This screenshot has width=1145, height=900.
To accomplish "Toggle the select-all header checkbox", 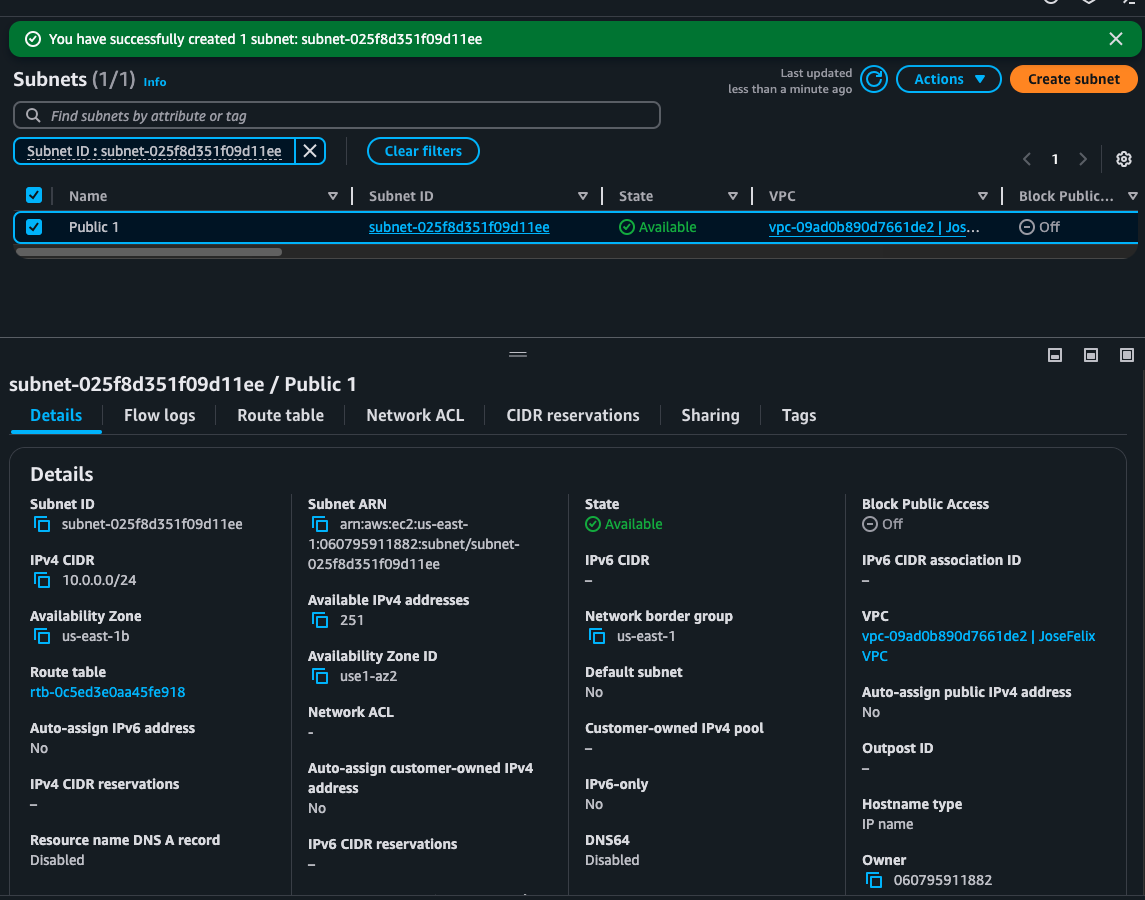I will click(34, 196).
